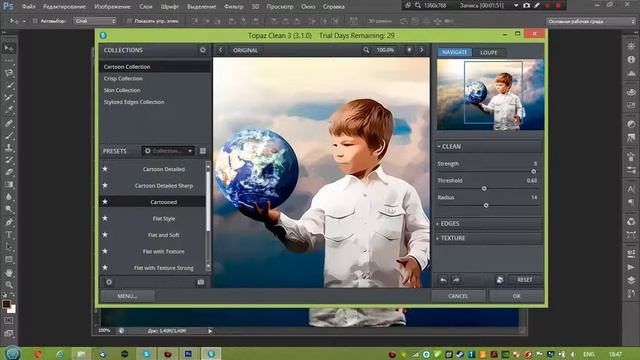640x360 pixels.
Task: Open the Редактирование menu
Action: point(64,7)
